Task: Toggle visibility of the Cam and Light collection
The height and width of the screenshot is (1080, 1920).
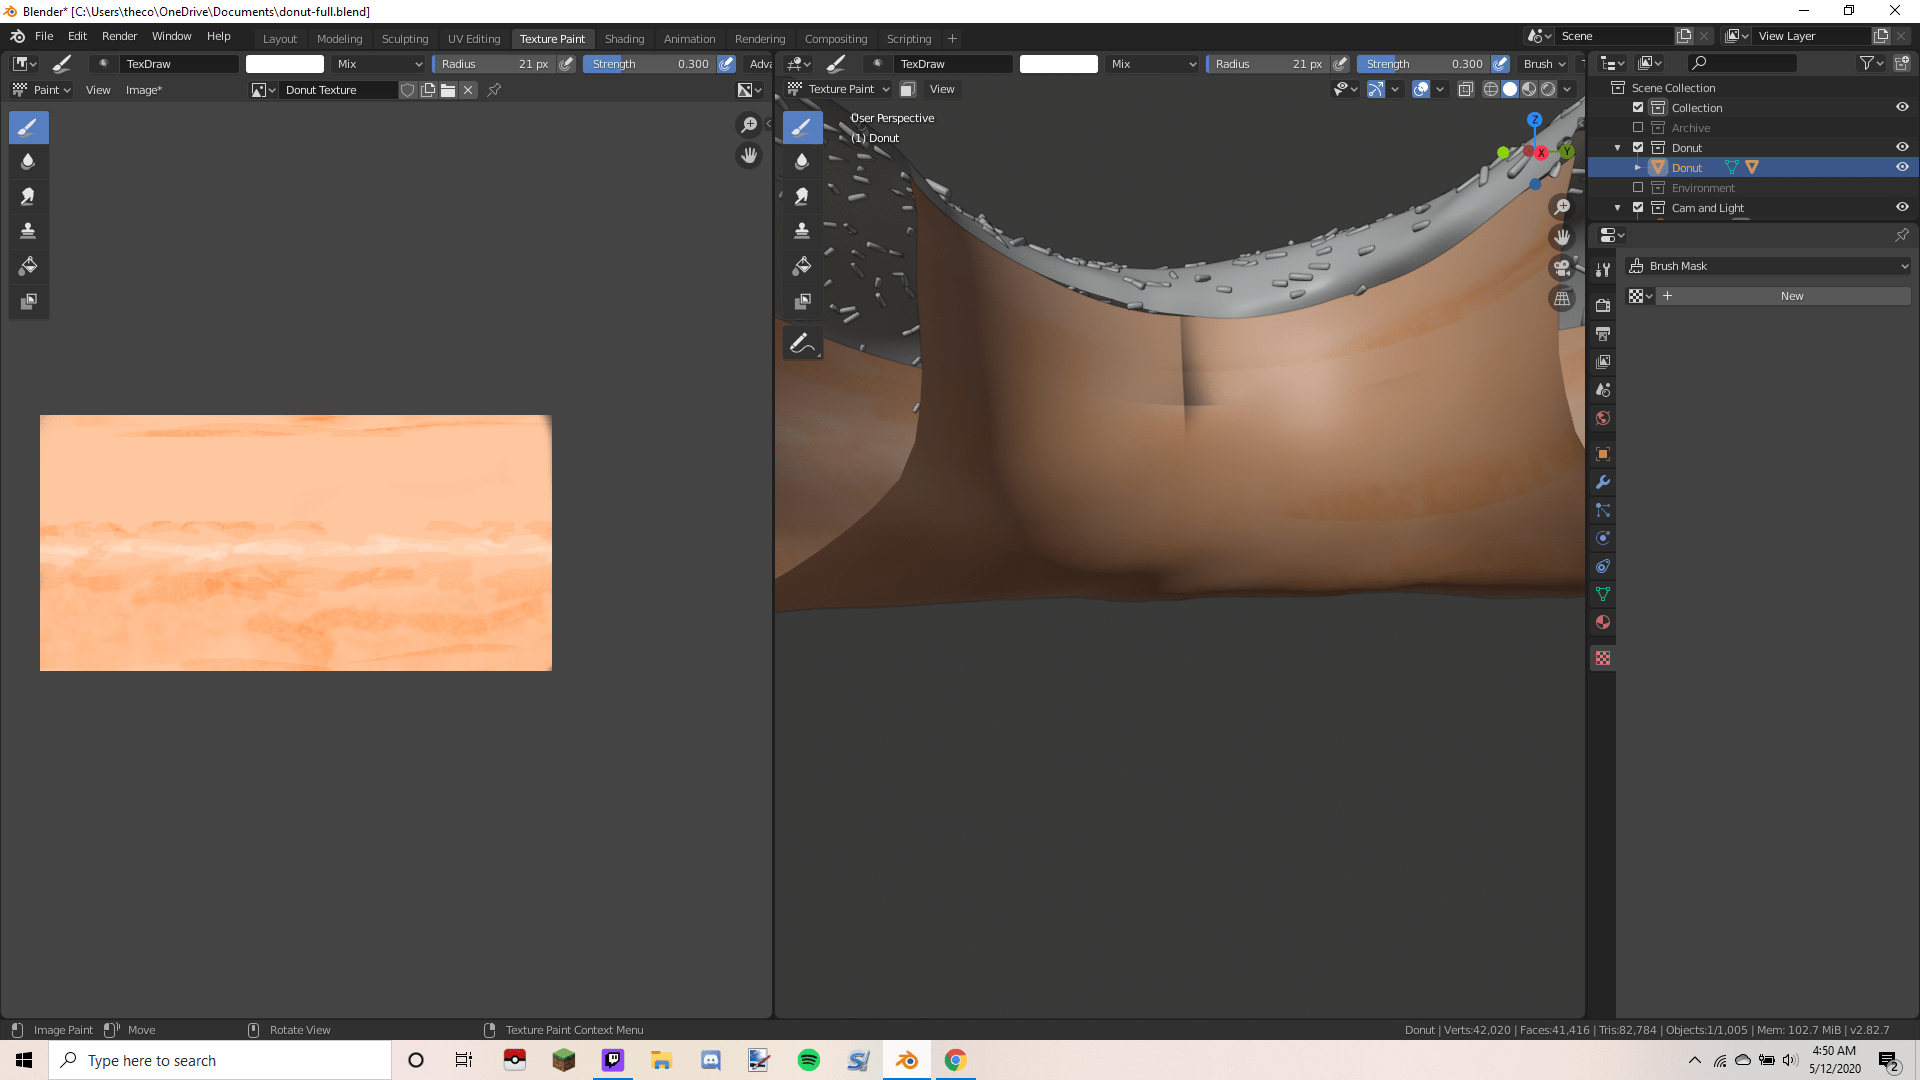Action: tap(1903, 207)
